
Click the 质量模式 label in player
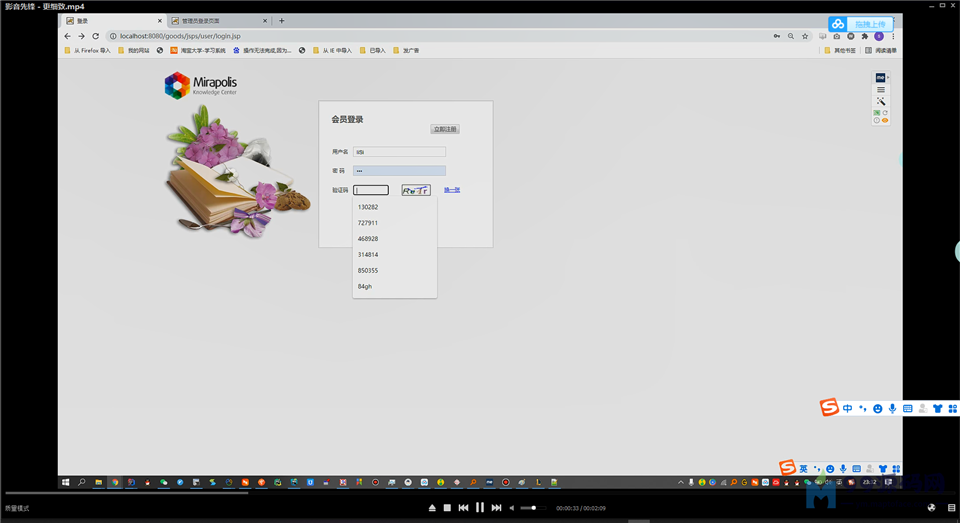[17, 508]
